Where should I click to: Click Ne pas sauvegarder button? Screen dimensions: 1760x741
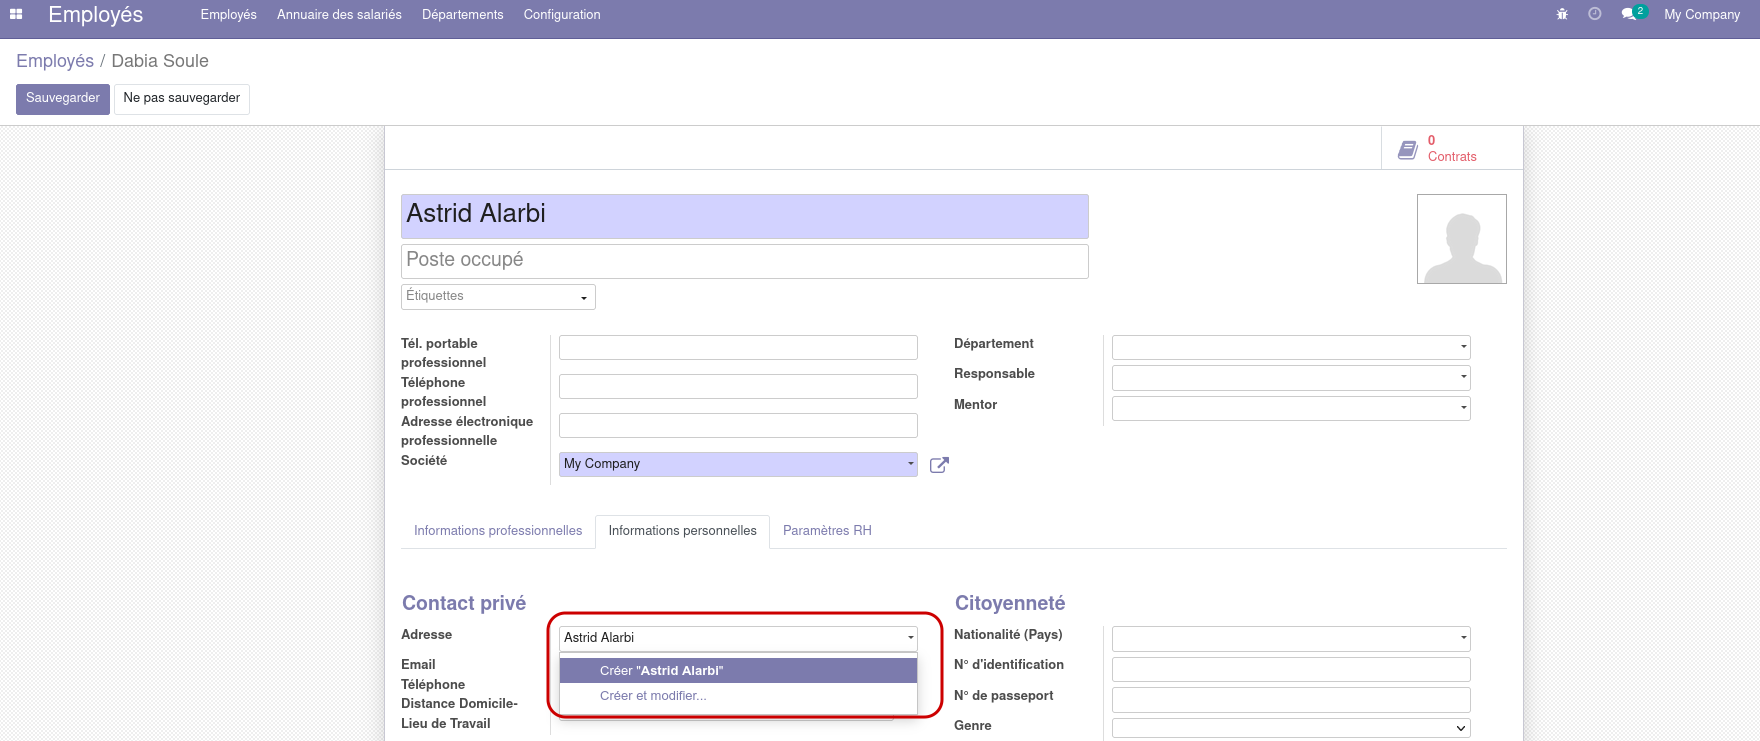coord(182,99)
